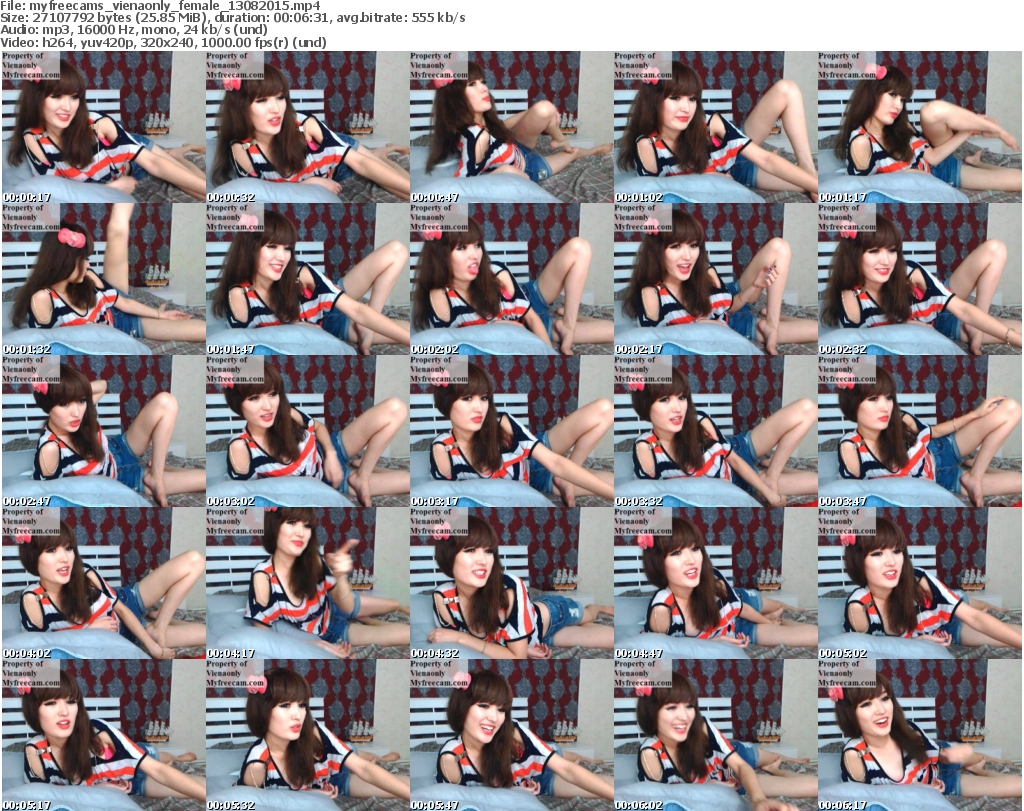Select the Size line reading 27107792 bytes
The height and width of the screenshot is (811, 1024).
[x=232, y=18]
